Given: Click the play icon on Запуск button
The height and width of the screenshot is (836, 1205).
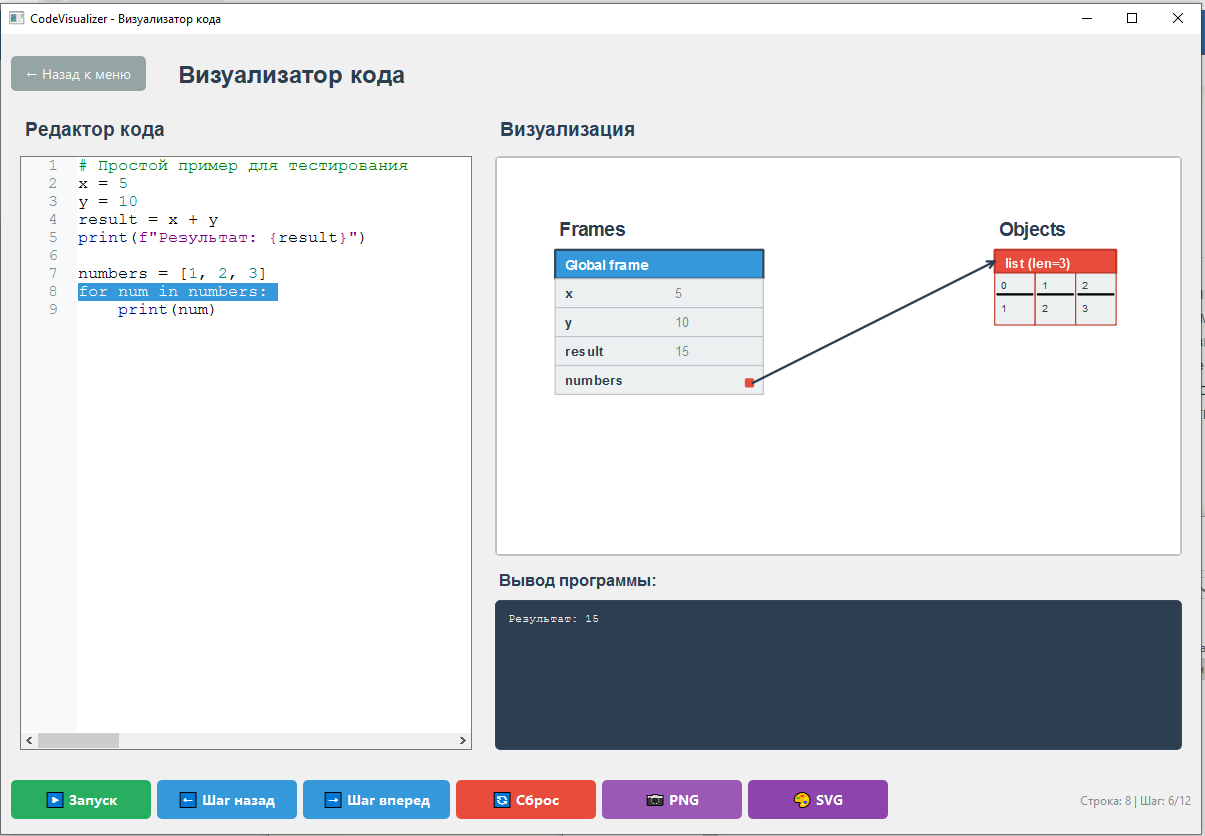Looking at the screenshot, I should pos(54,800).
